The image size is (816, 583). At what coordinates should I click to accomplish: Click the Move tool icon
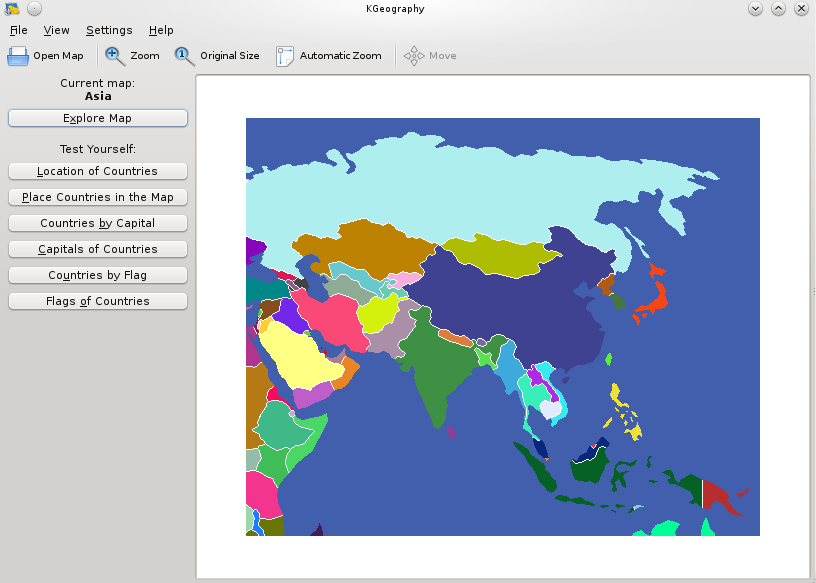pyautogui.click(x=414, y=56)
